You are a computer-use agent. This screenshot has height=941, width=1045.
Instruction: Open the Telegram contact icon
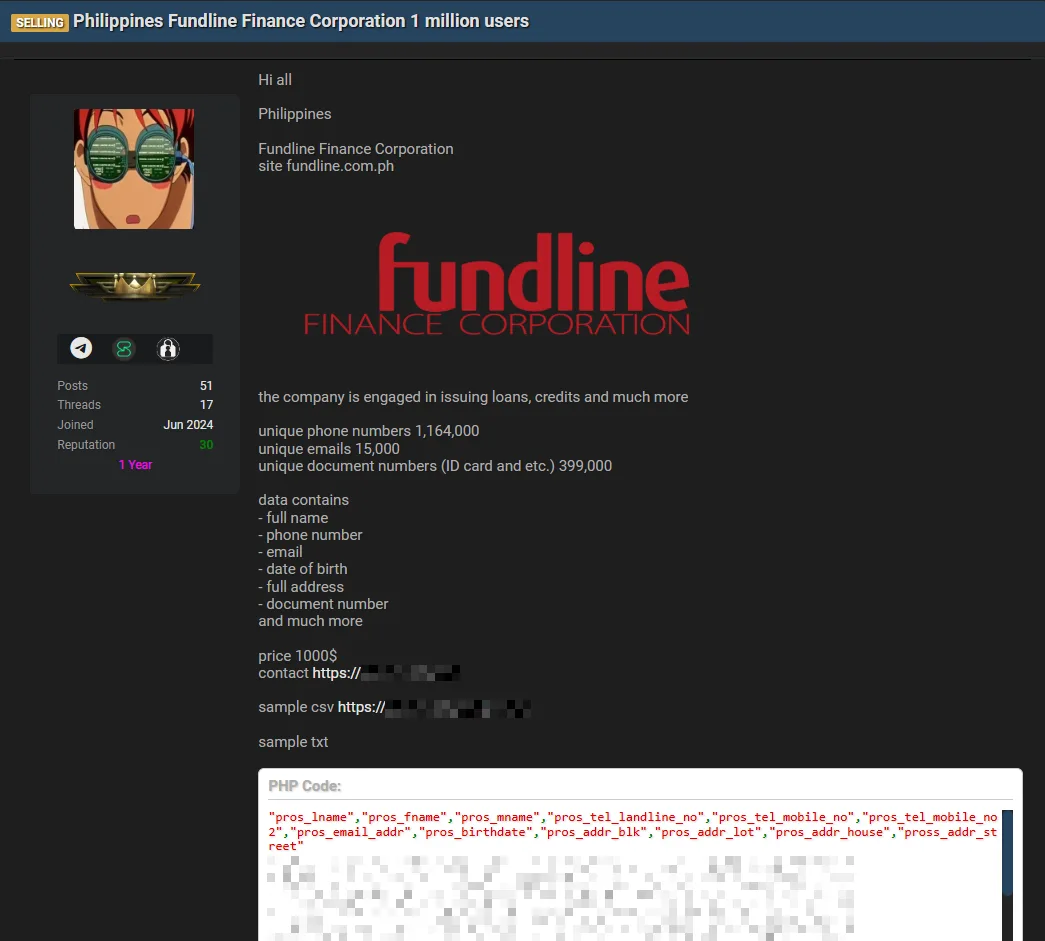[81, 348]
